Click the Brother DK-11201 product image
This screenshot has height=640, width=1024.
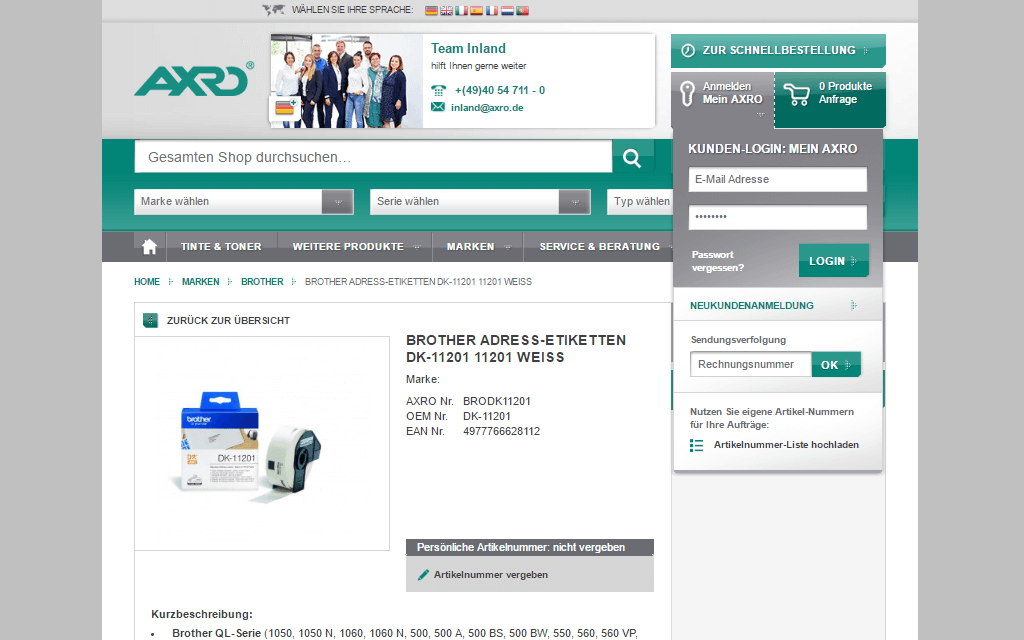[262, 443]
